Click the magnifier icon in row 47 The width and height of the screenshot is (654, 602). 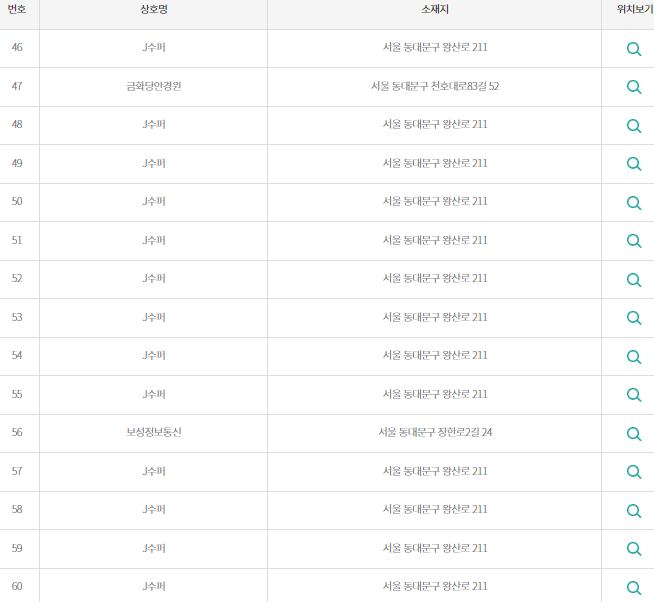coord(634,87)
